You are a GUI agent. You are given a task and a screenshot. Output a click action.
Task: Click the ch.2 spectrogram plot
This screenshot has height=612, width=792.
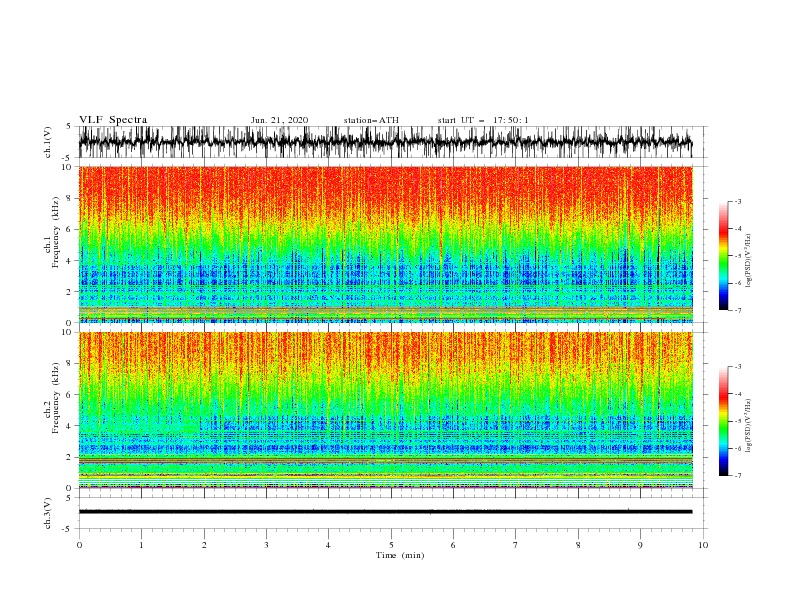[x=385, y=410]
